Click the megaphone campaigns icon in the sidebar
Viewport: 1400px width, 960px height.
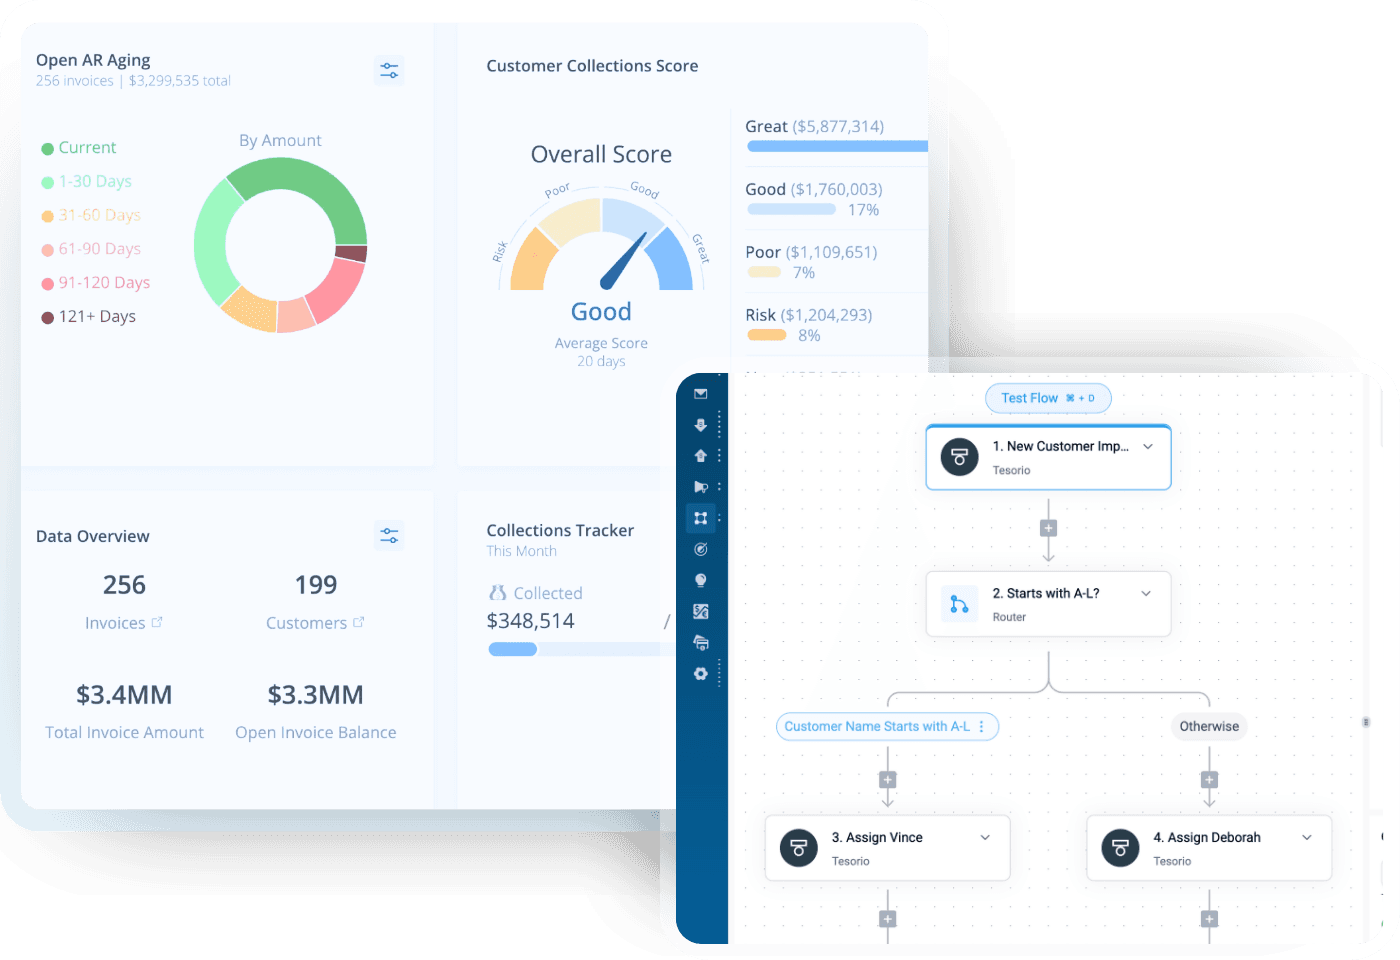pos(700,487)
